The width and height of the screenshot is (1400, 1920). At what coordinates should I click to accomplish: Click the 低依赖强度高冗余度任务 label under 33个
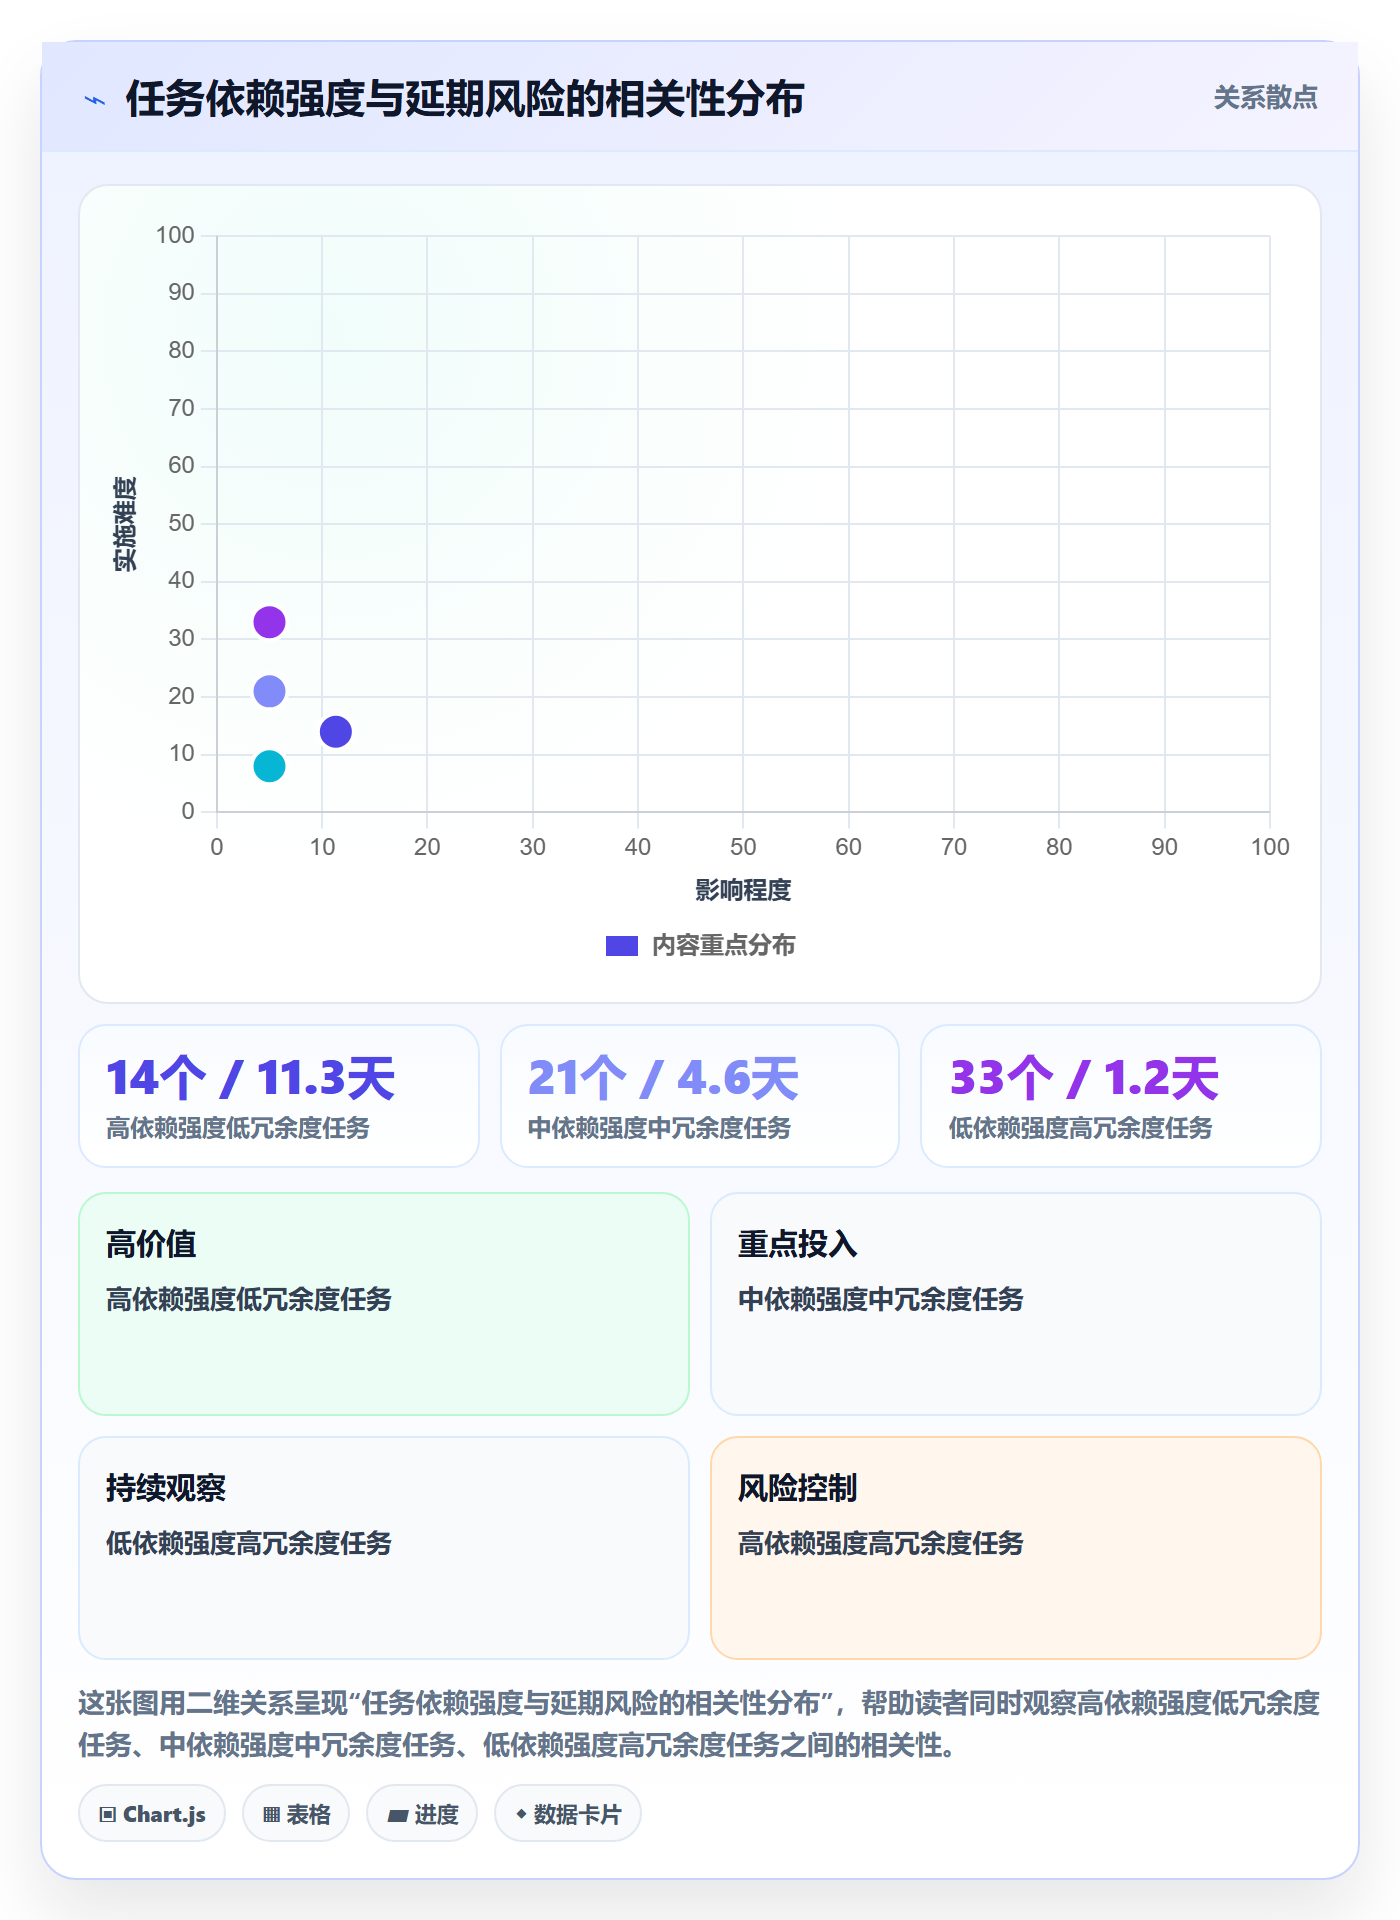point(1081,1128)
